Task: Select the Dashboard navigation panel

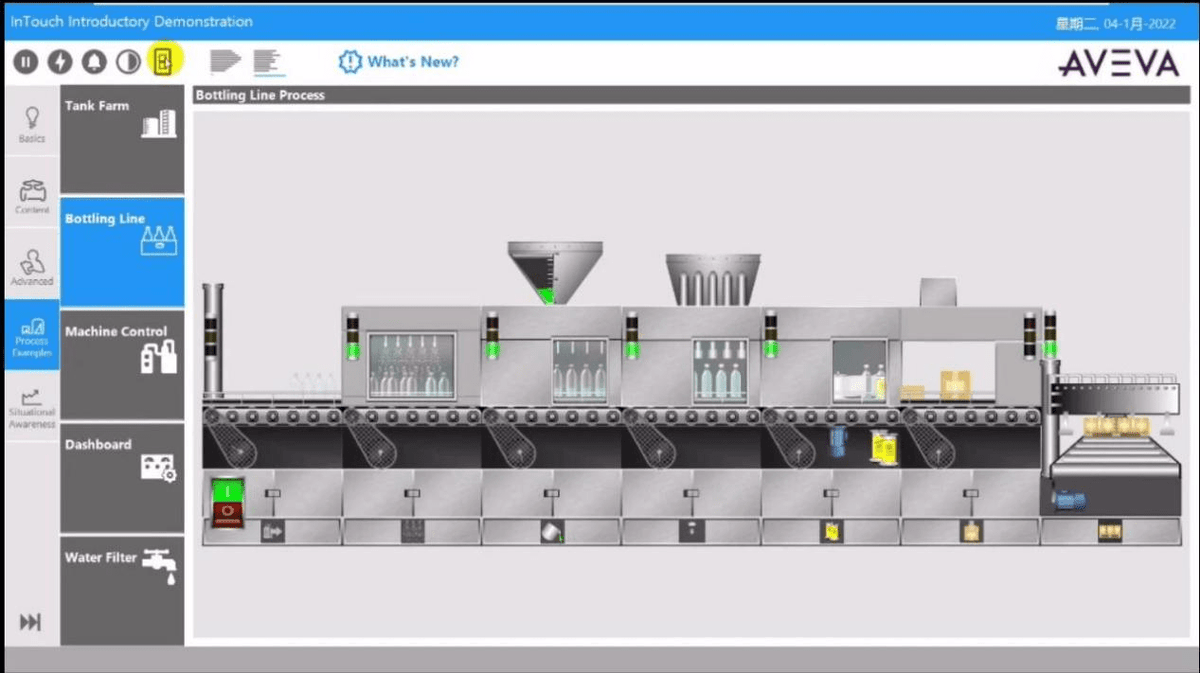Action: click(x=122, y=477)
